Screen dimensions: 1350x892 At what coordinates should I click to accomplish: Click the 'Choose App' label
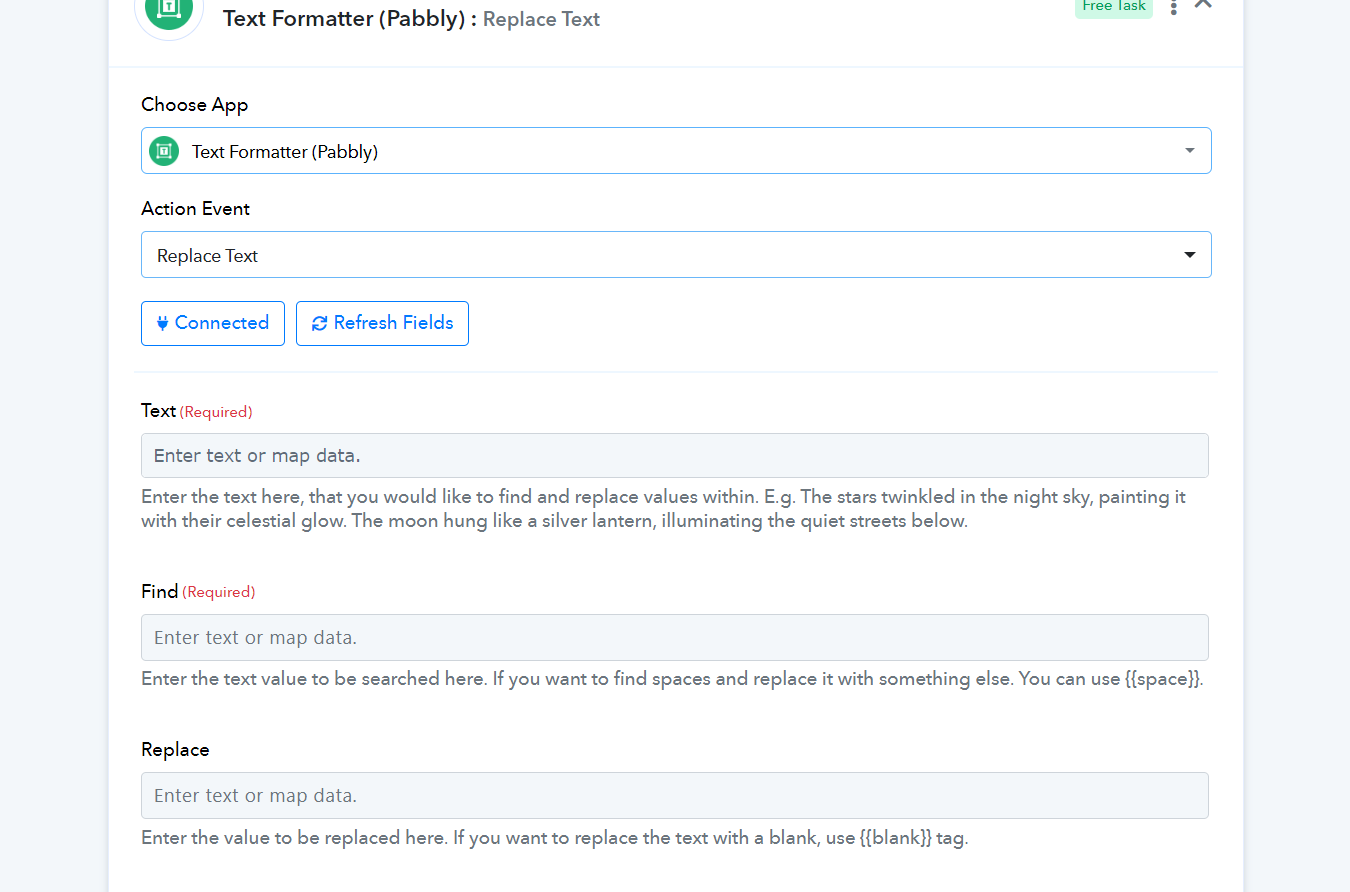coord(195,105)
